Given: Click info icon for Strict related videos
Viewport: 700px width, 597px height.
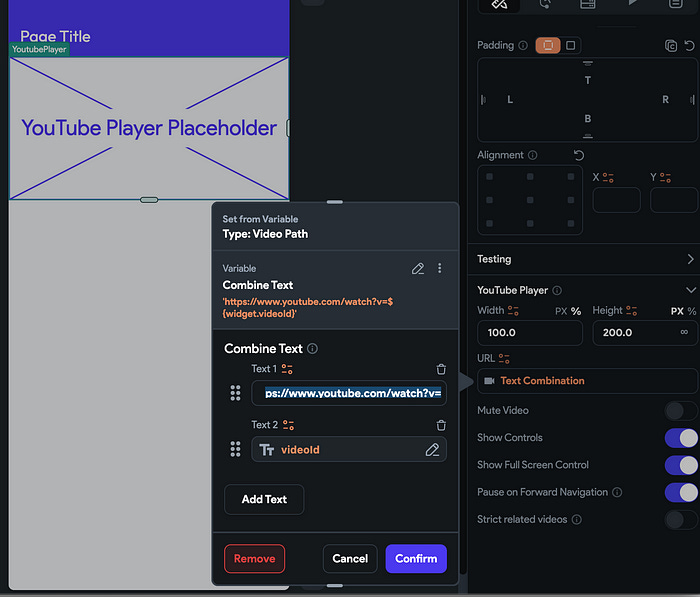Looking at the screenshot, I should (577, 520).
